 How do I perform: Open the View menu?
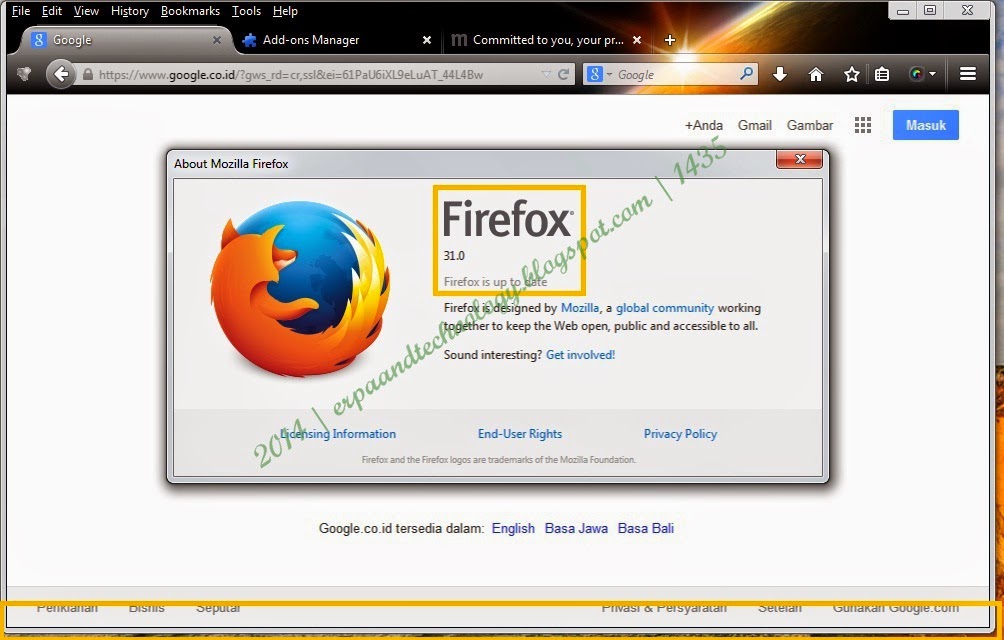86,11
